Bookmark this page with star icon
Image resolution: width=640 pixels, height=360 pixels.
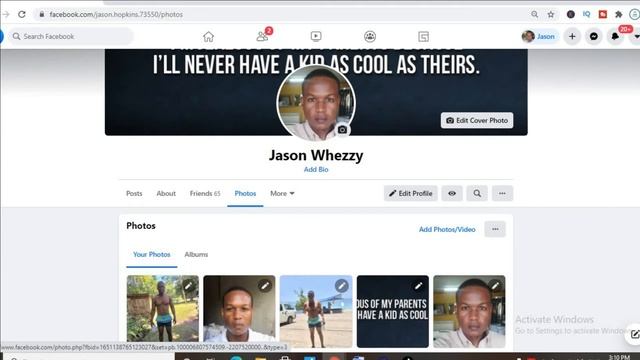551,14
